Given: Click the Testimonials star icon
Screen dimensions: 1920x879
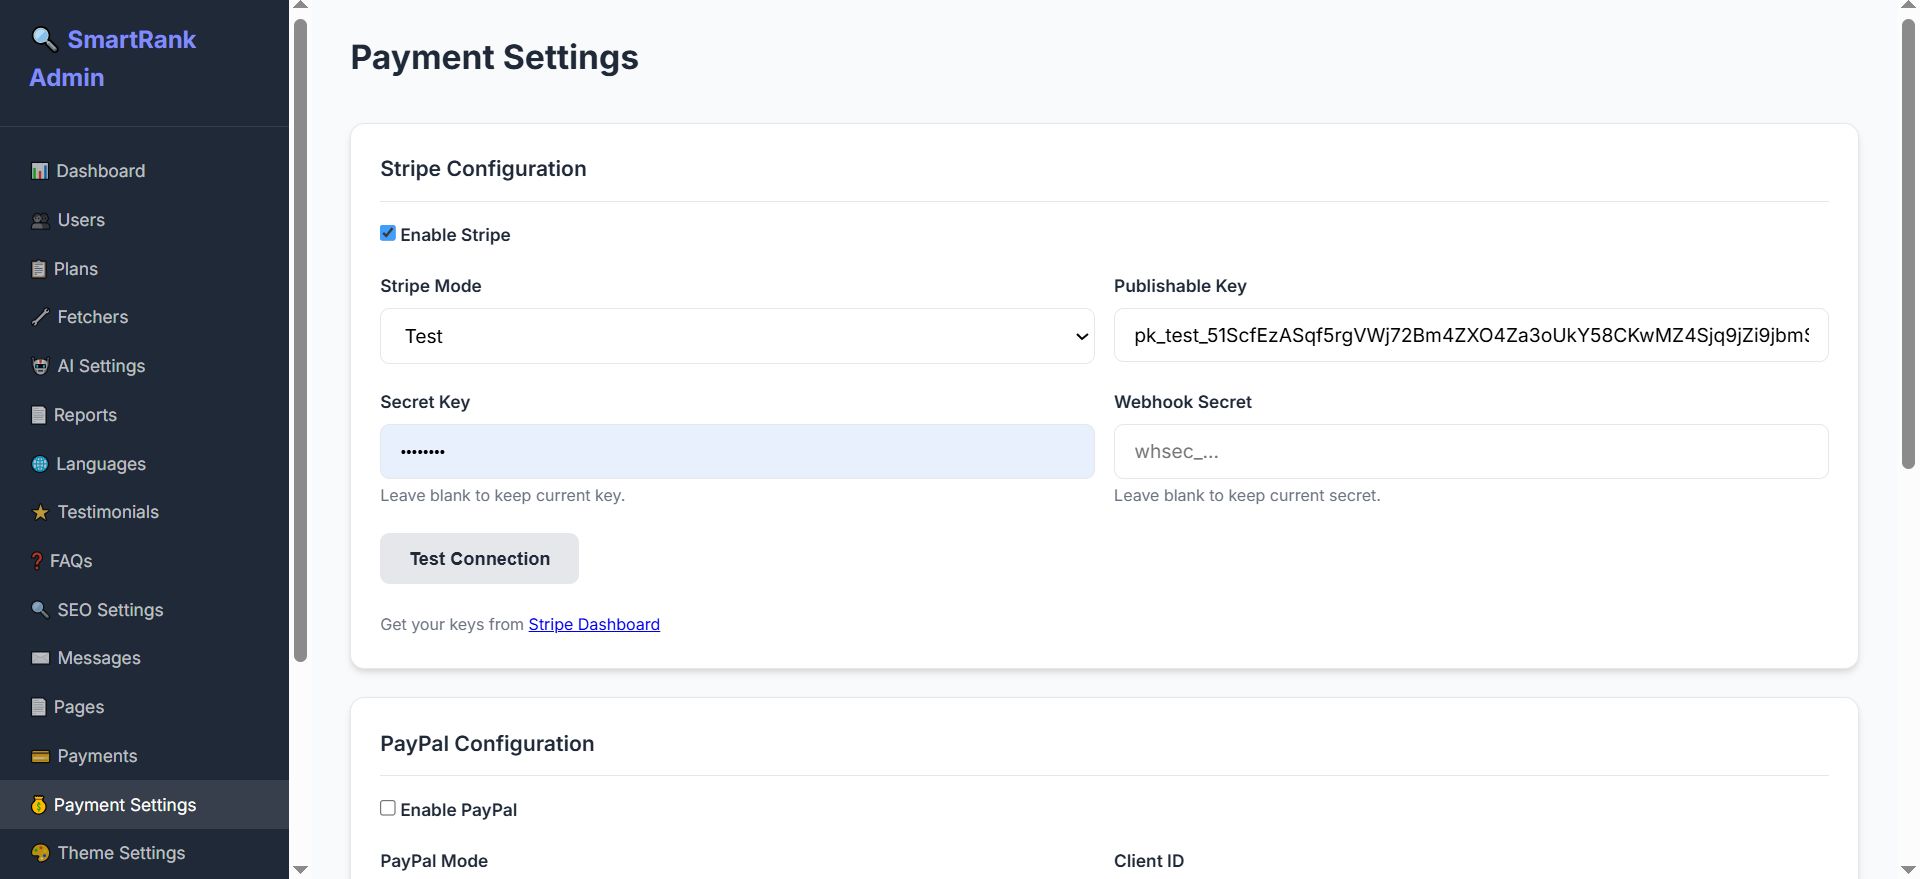Looking at the screenshot, I should coord(40,512).
